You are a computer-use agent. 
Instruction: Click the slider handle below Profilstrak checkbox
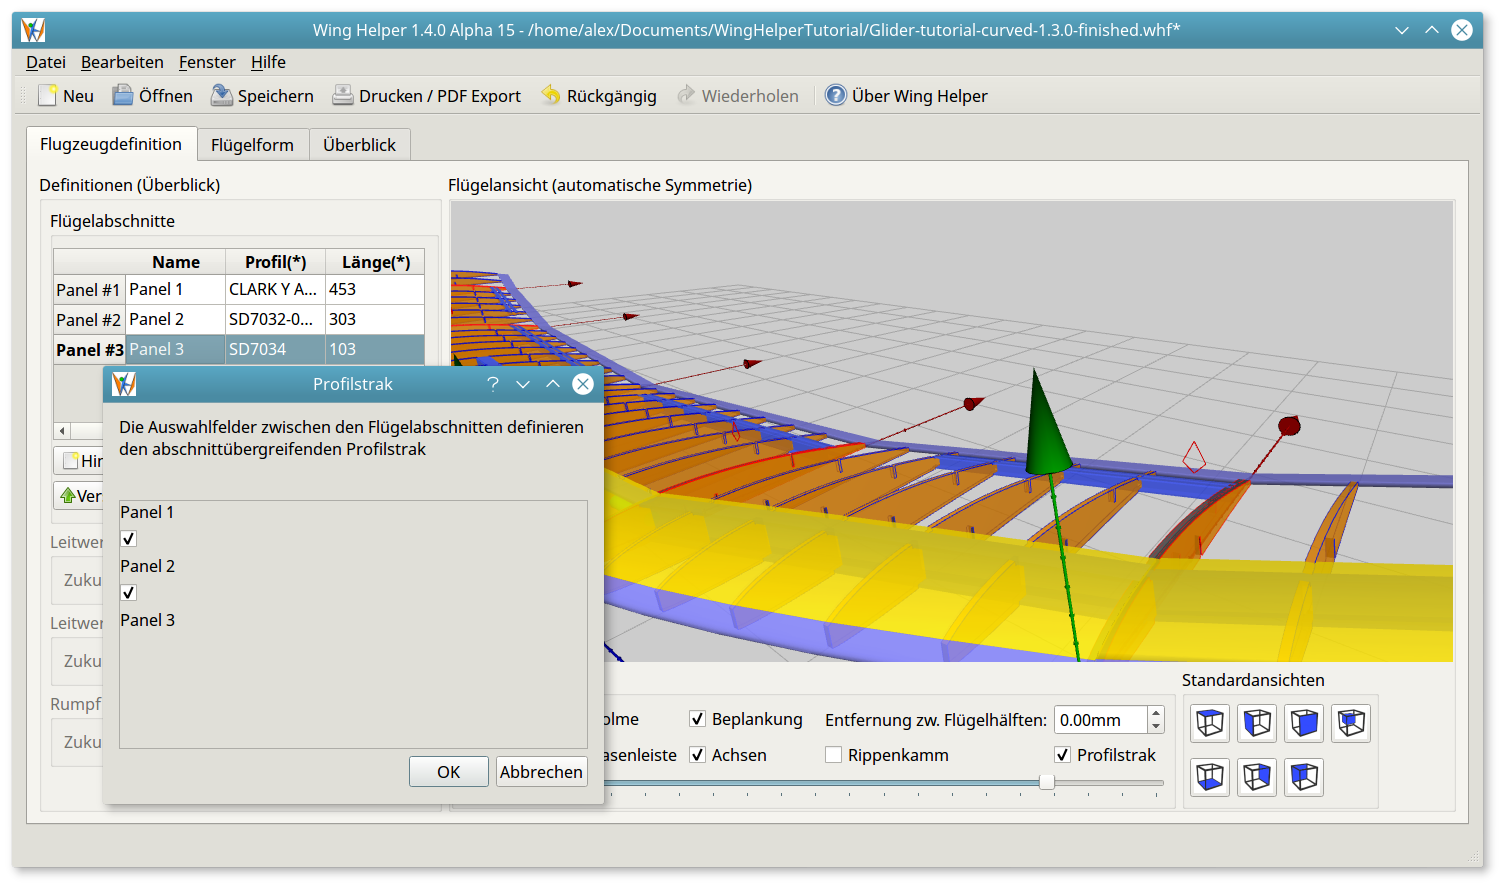[x=1046, y=782]
